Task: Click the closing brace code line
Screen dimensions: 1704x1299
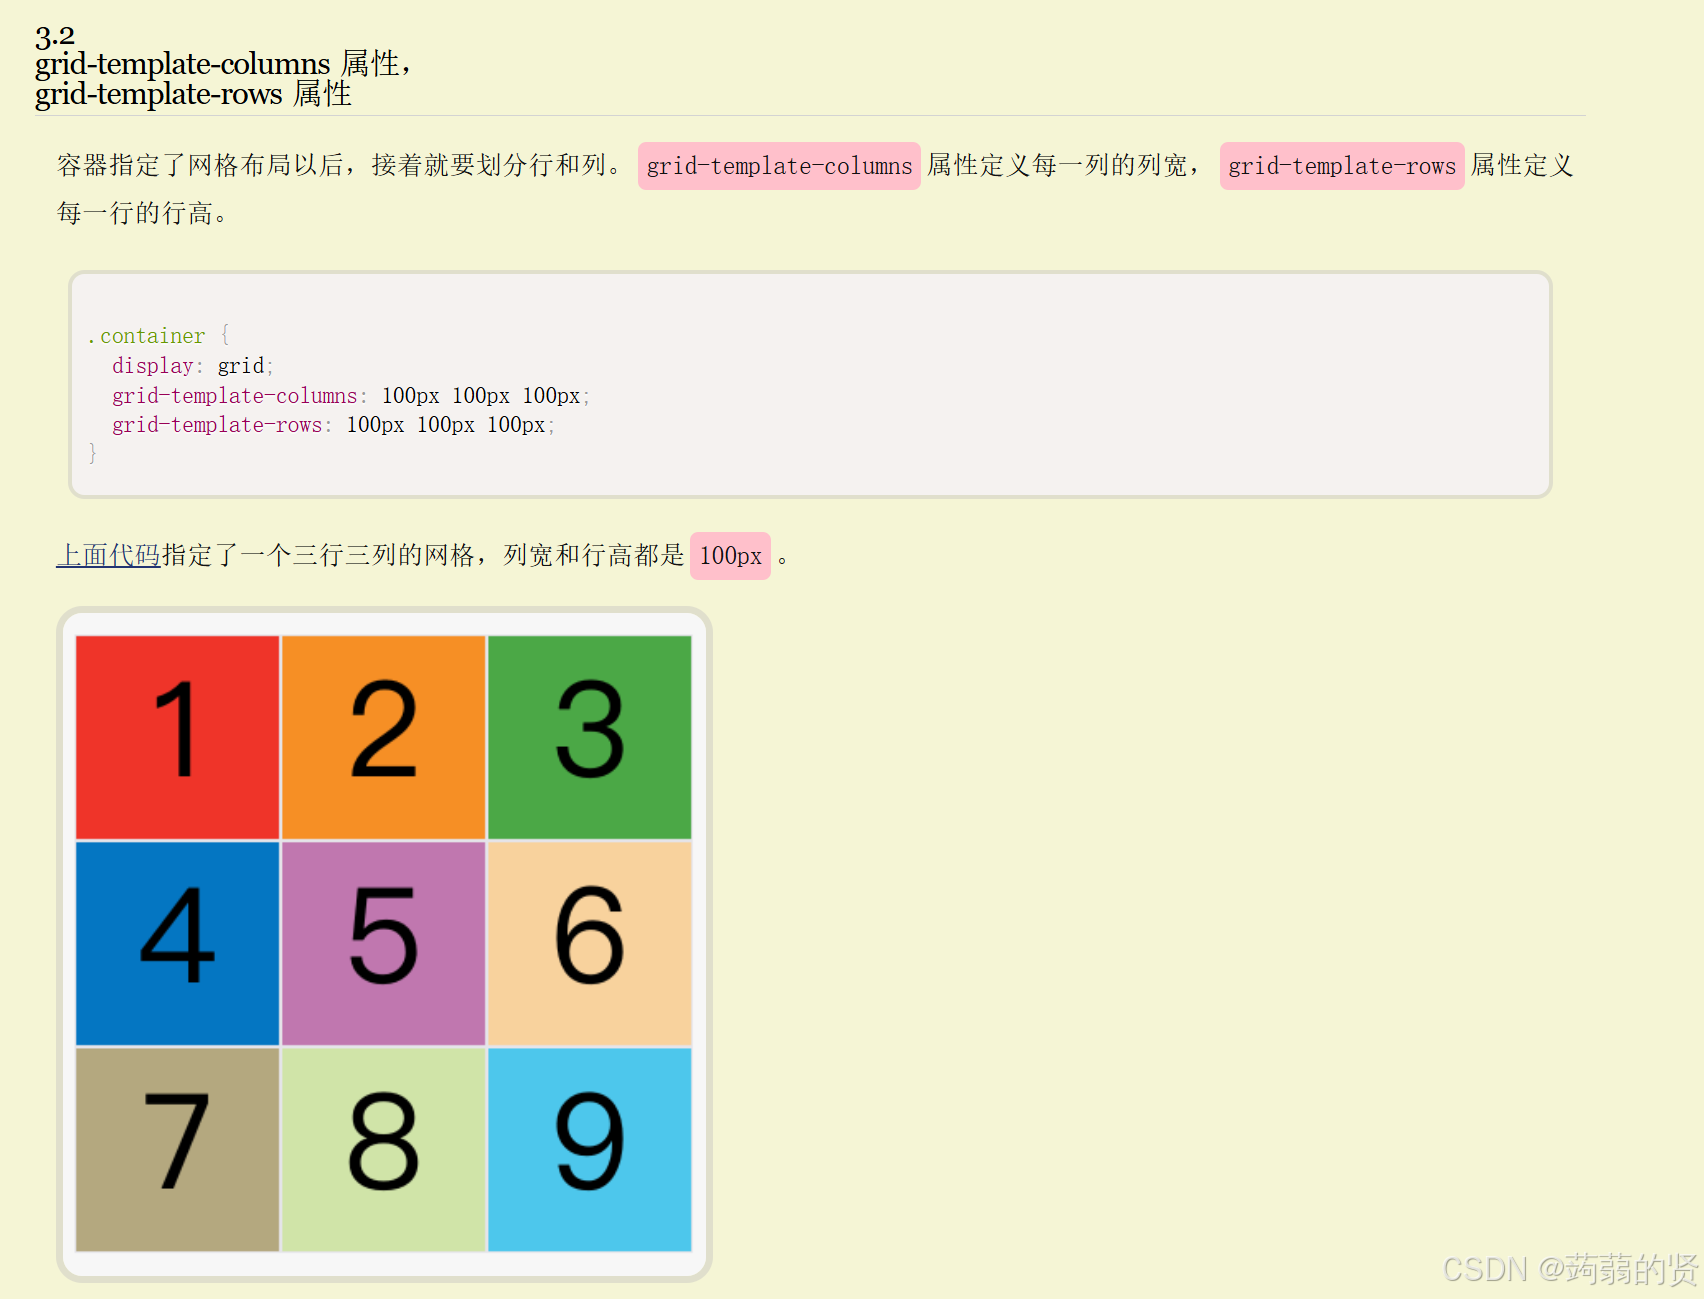Action: (x=92, y=453)
